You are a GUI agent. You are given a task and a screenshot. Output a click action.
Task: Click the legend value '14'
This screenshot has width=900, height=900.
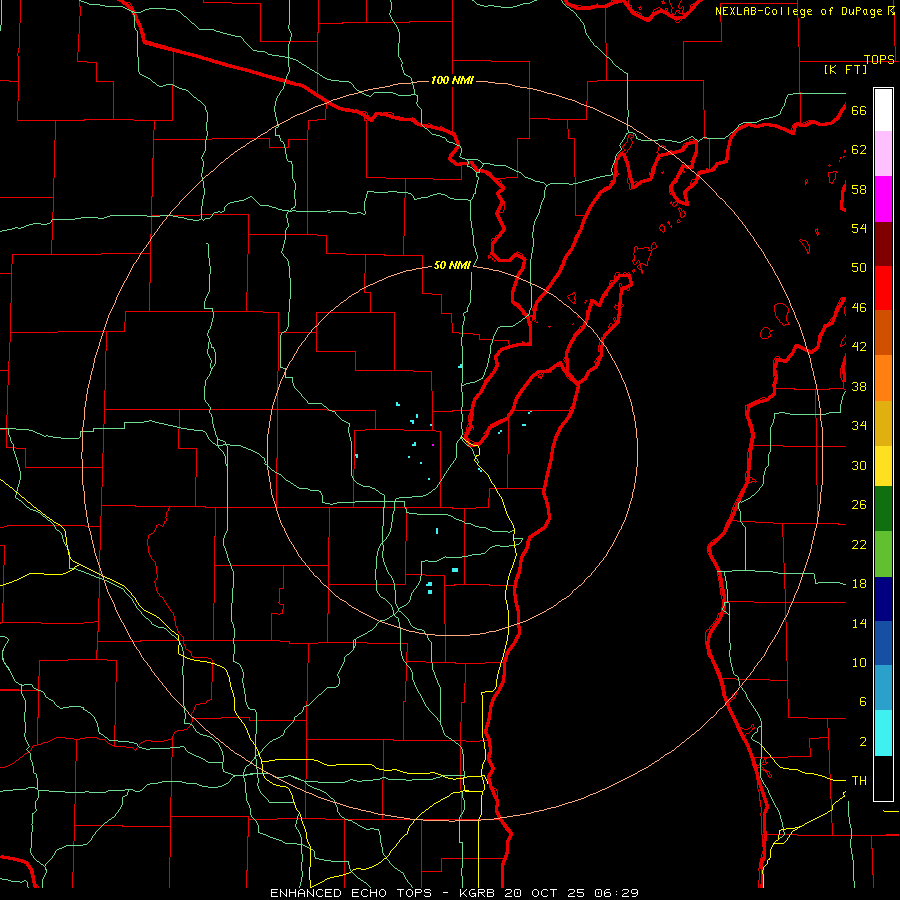pyautogui.click(x=859, y=623)
